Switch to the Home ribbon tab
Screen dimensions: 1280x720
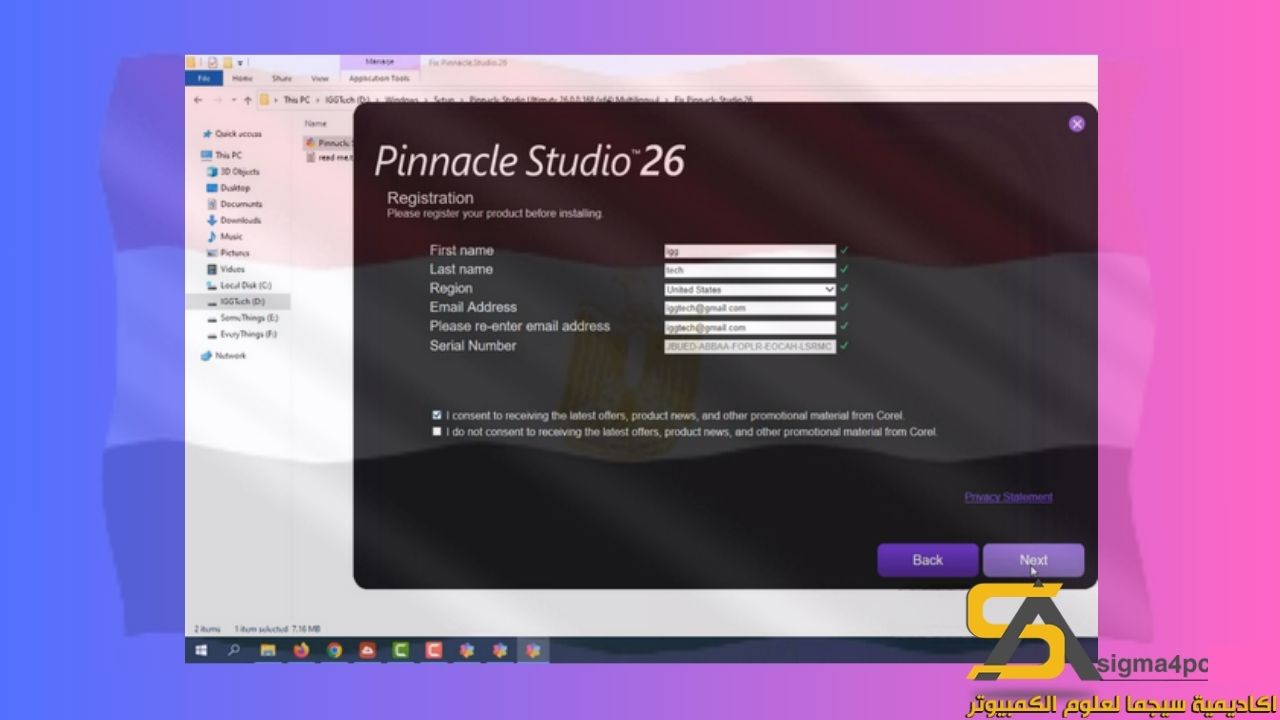(x=242, y=78)
